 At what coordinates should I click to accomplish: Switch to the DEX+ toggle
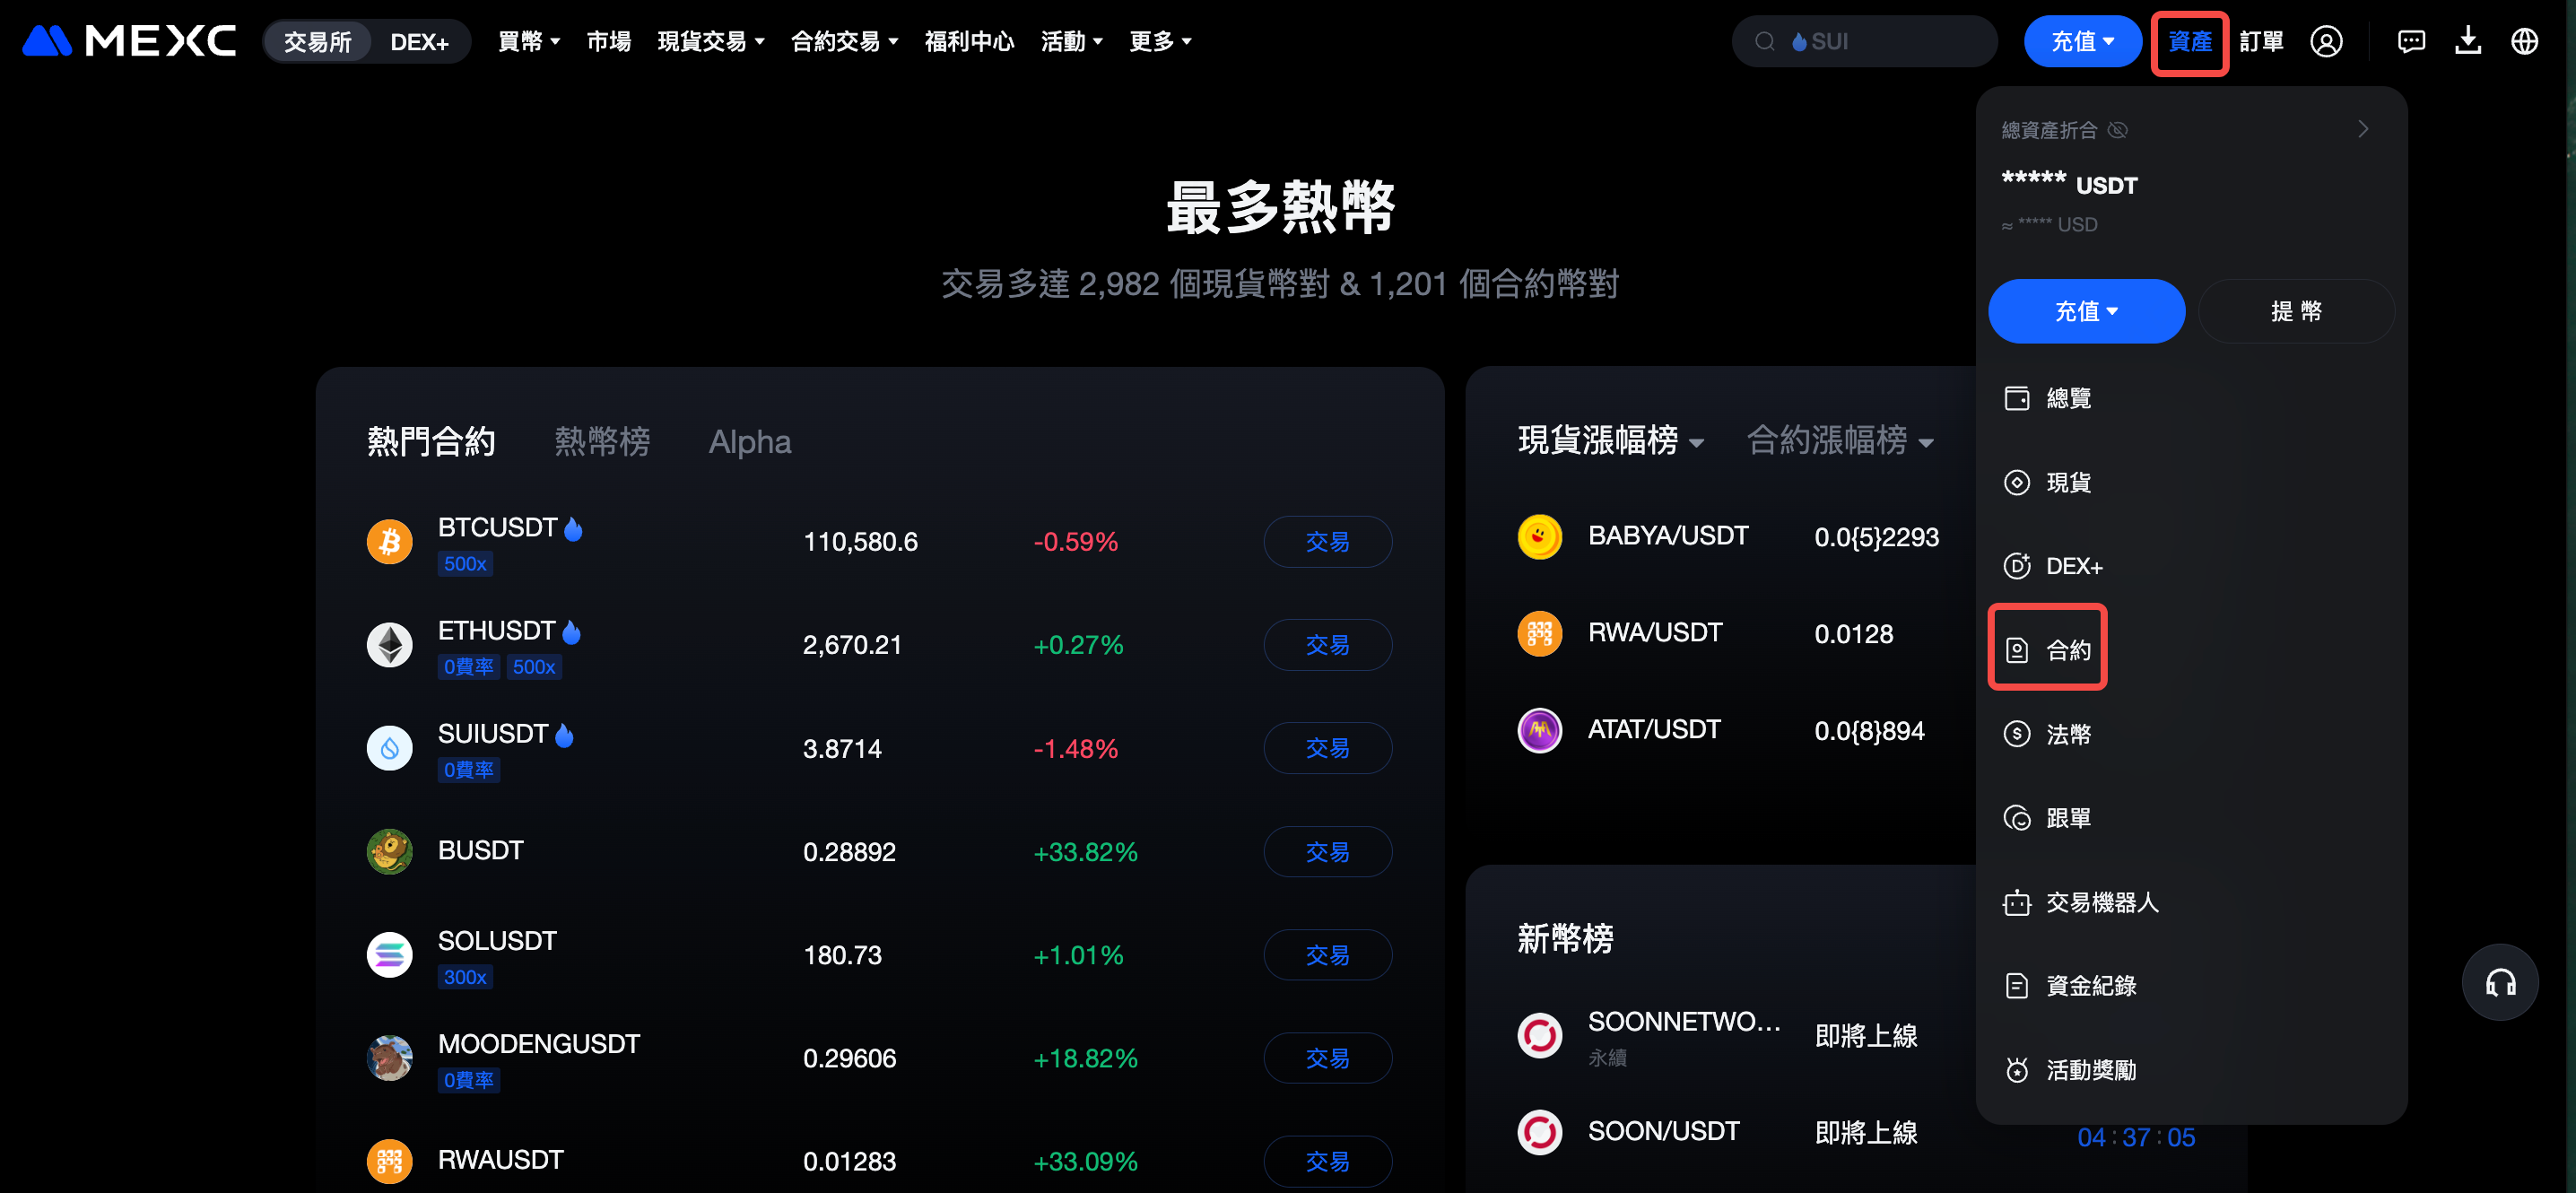pyautogui.click(x=419, y=42)
